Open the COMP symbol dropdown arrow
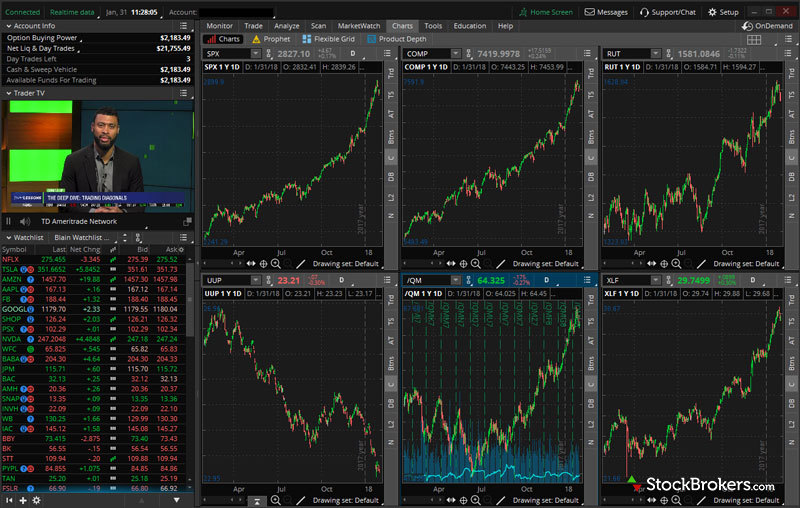Viewport: 800px width, 508px height. coord(455,54)
